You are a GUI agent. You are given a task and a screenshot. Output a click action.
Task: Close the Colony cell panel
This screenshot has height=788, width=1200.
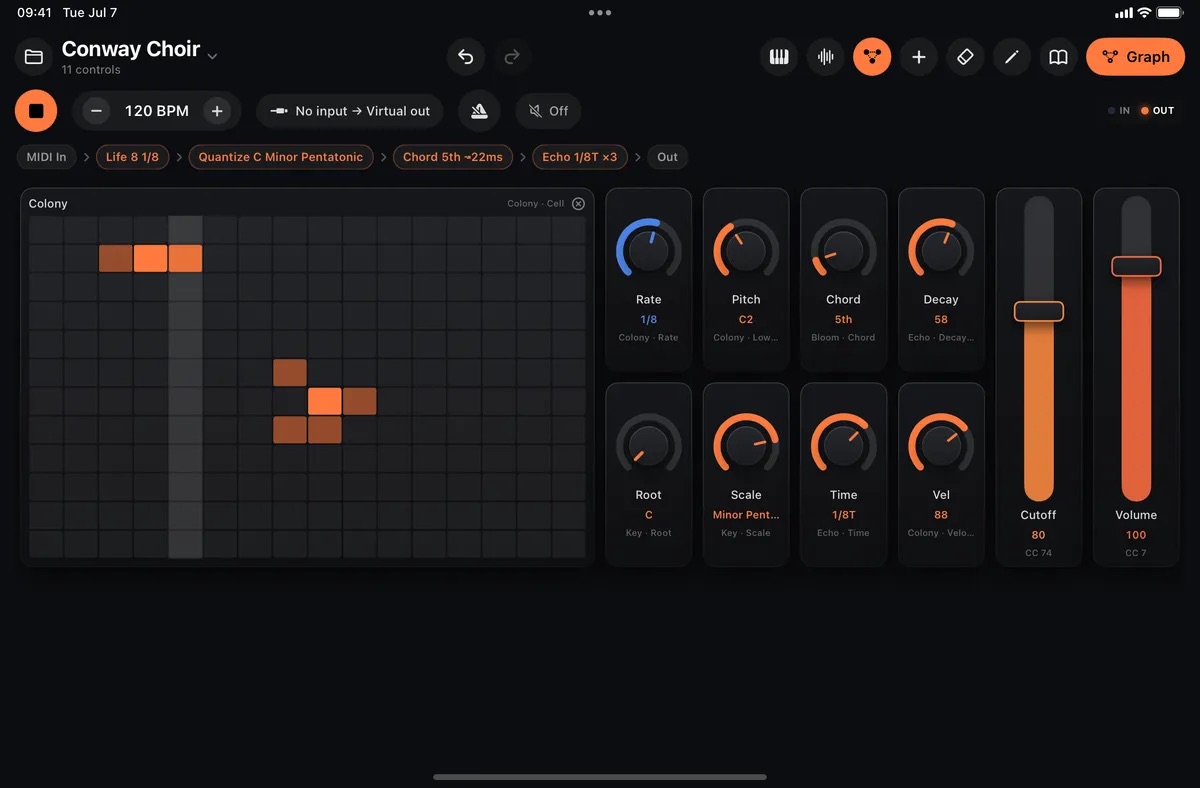[578, 204]
